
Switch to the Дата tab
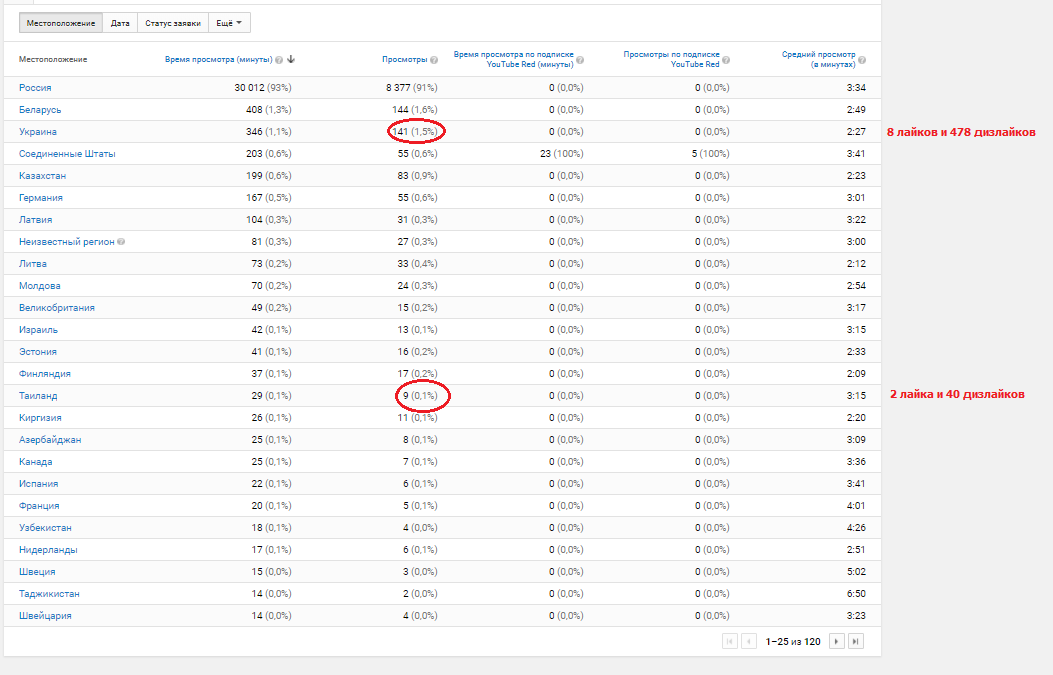[x=120, y=22]
